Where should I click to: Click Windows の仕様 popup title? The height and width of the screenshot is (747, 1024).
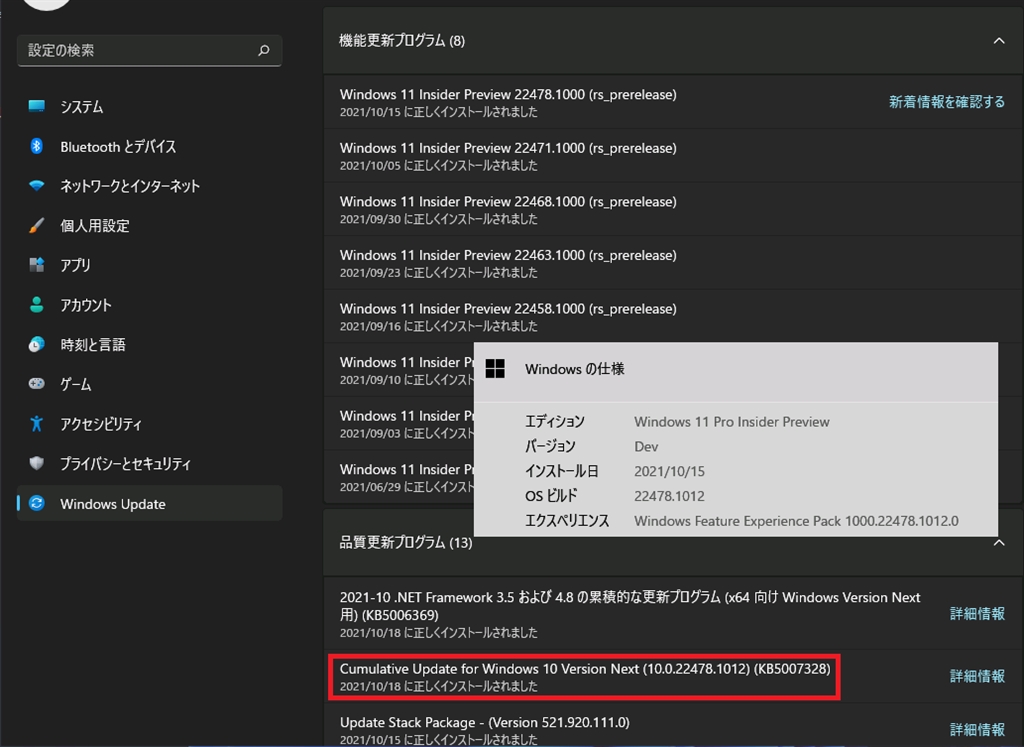pyautogui.click(x=575, y=369)
